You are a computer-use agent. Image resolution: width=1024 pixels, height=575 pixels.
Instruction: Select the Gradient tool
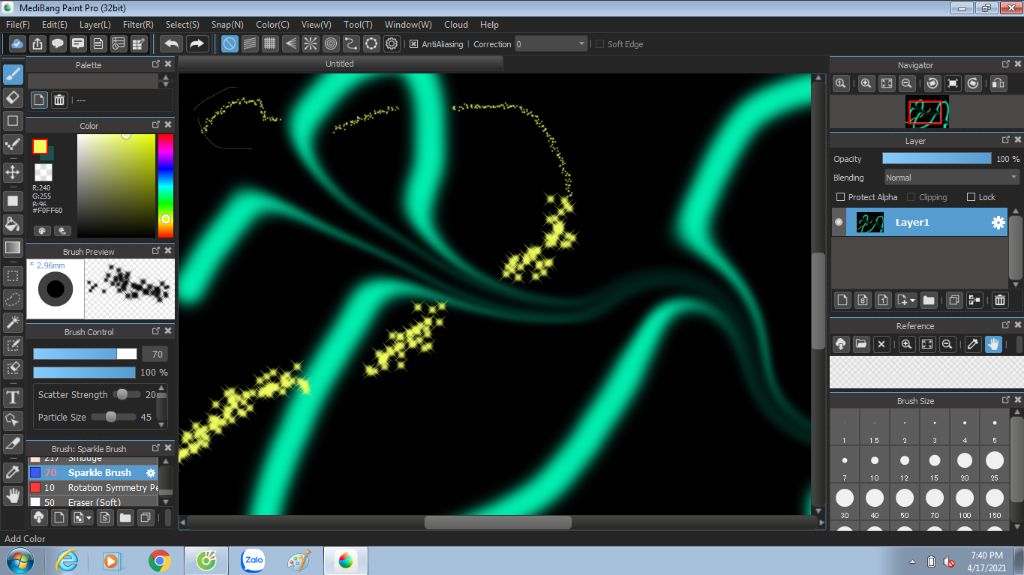click(x=12, y=248)
